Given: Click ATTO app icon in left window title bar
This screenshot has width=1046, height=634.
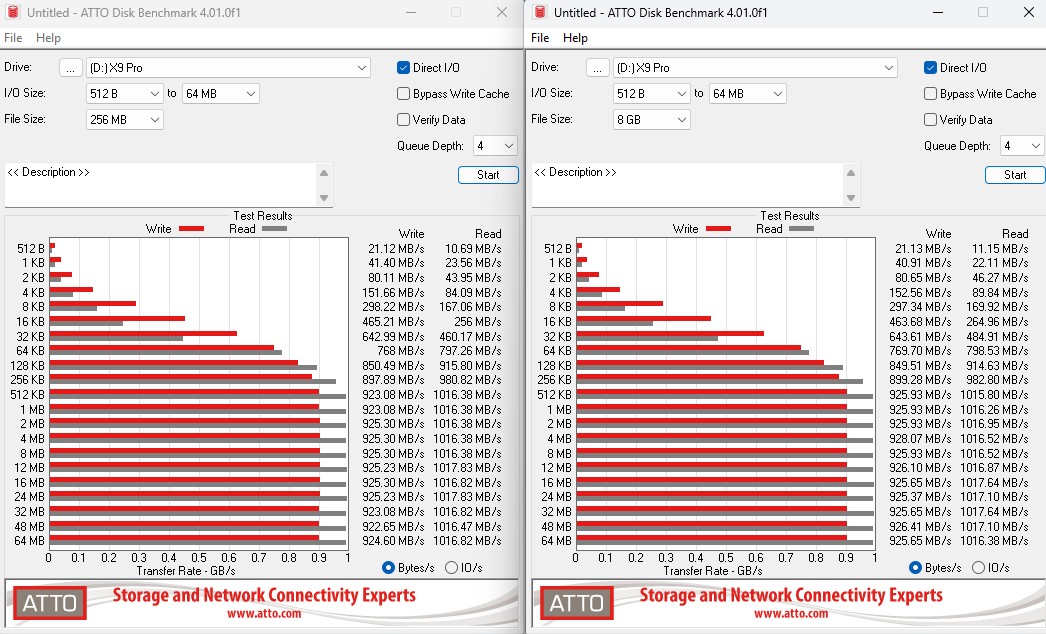Looking at the screenshot, I should click(x=12, y=12).
